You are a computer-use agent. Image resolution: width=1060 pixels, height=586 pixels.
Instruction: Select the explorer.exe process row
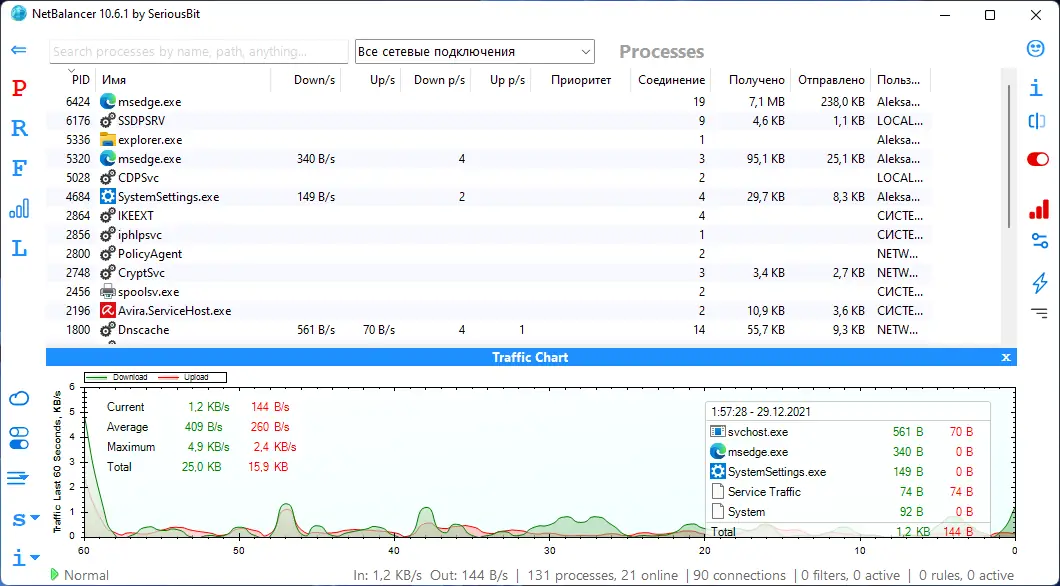(489, 140)
